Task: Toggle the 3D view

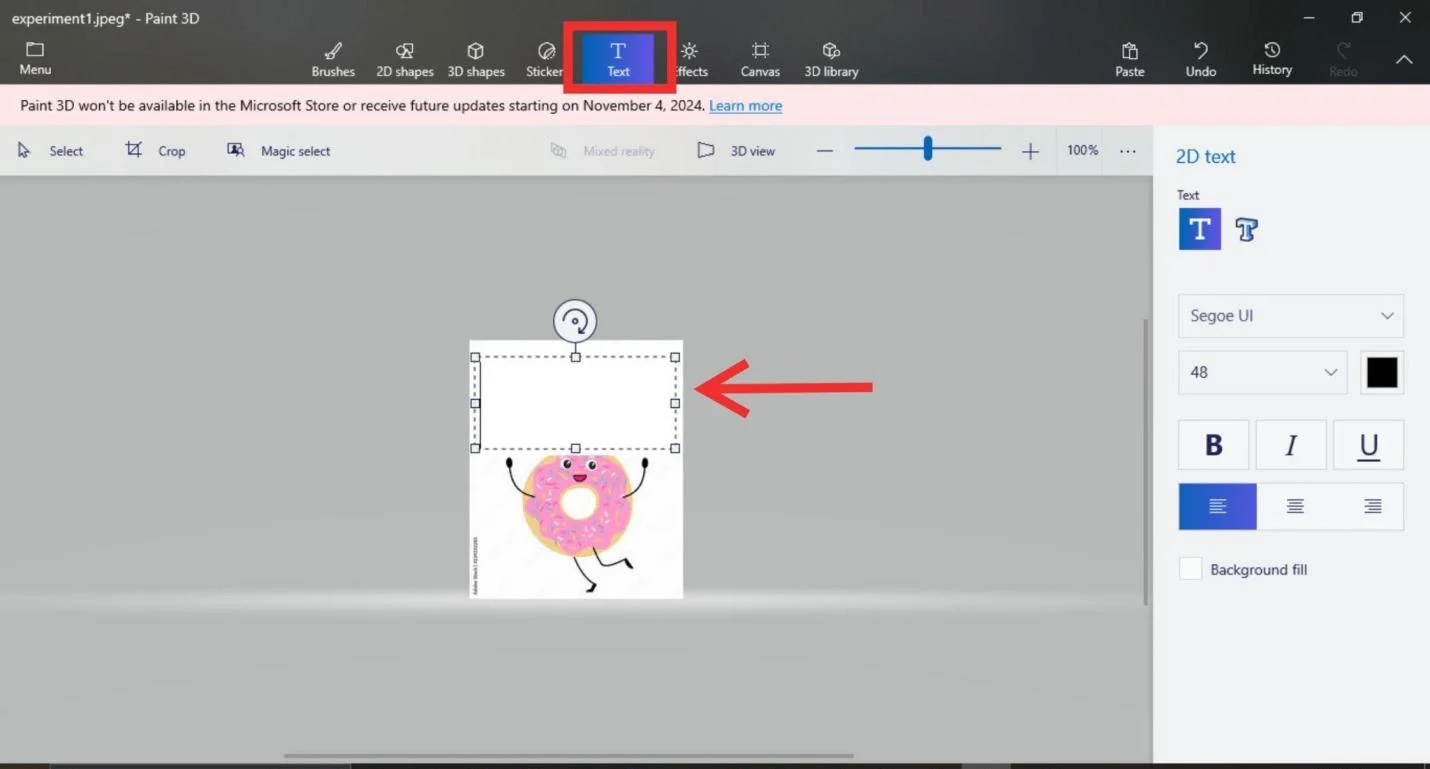Action: (736, 151)
